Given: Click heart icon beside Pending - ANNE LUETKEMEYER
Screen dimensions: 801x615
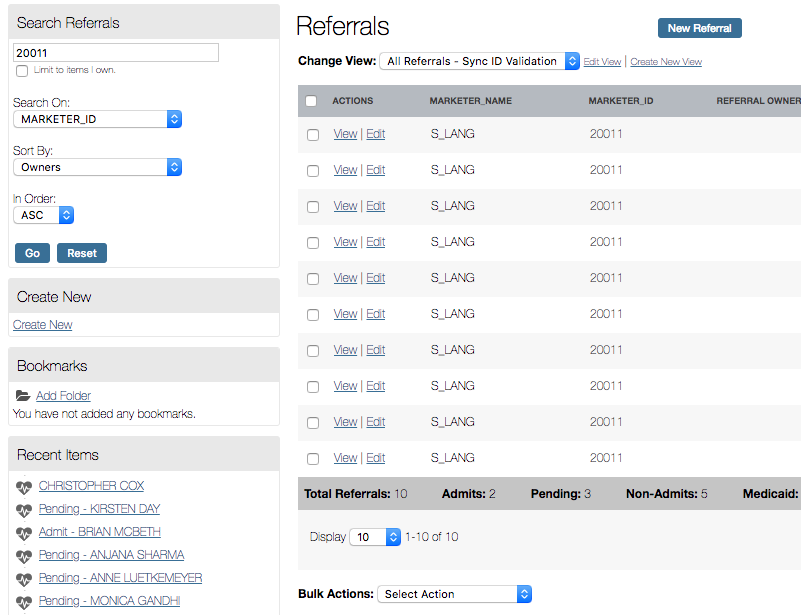Looking at the screenshot, I should click(x=23, y=579).
